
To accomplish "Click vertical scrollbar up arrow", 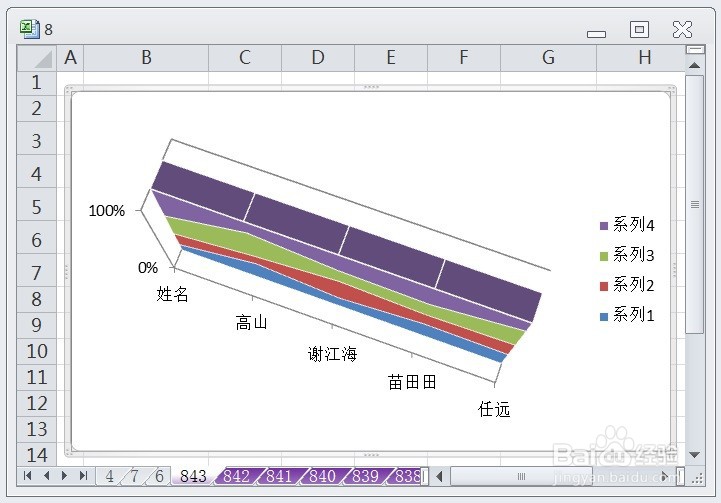I will (x=694, y=66).
